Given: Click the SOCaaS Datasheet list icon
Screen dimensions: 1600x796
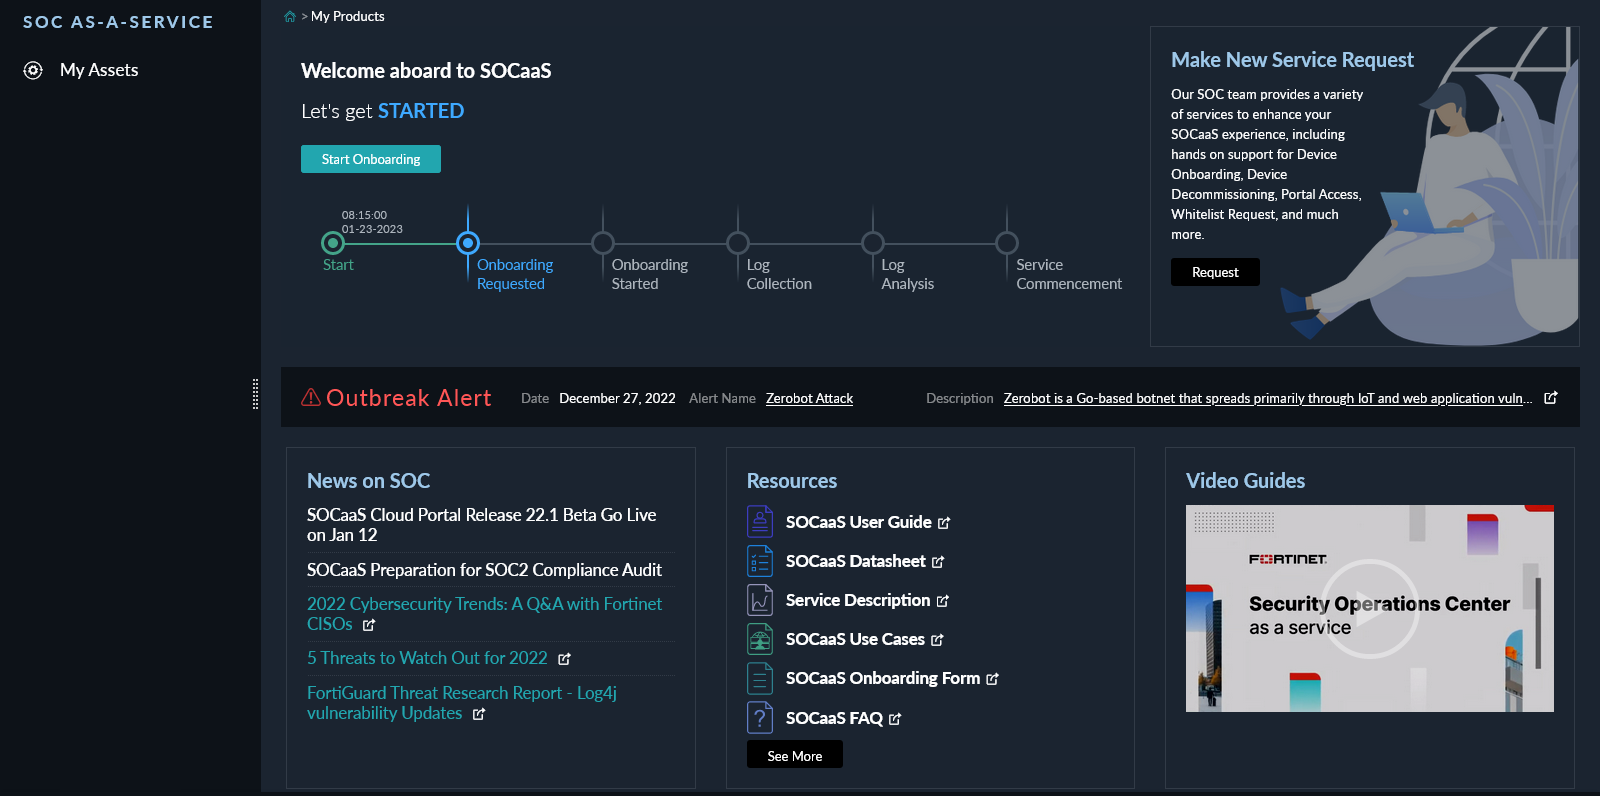Looking at the screenshot, I should (x=760, y=561).
